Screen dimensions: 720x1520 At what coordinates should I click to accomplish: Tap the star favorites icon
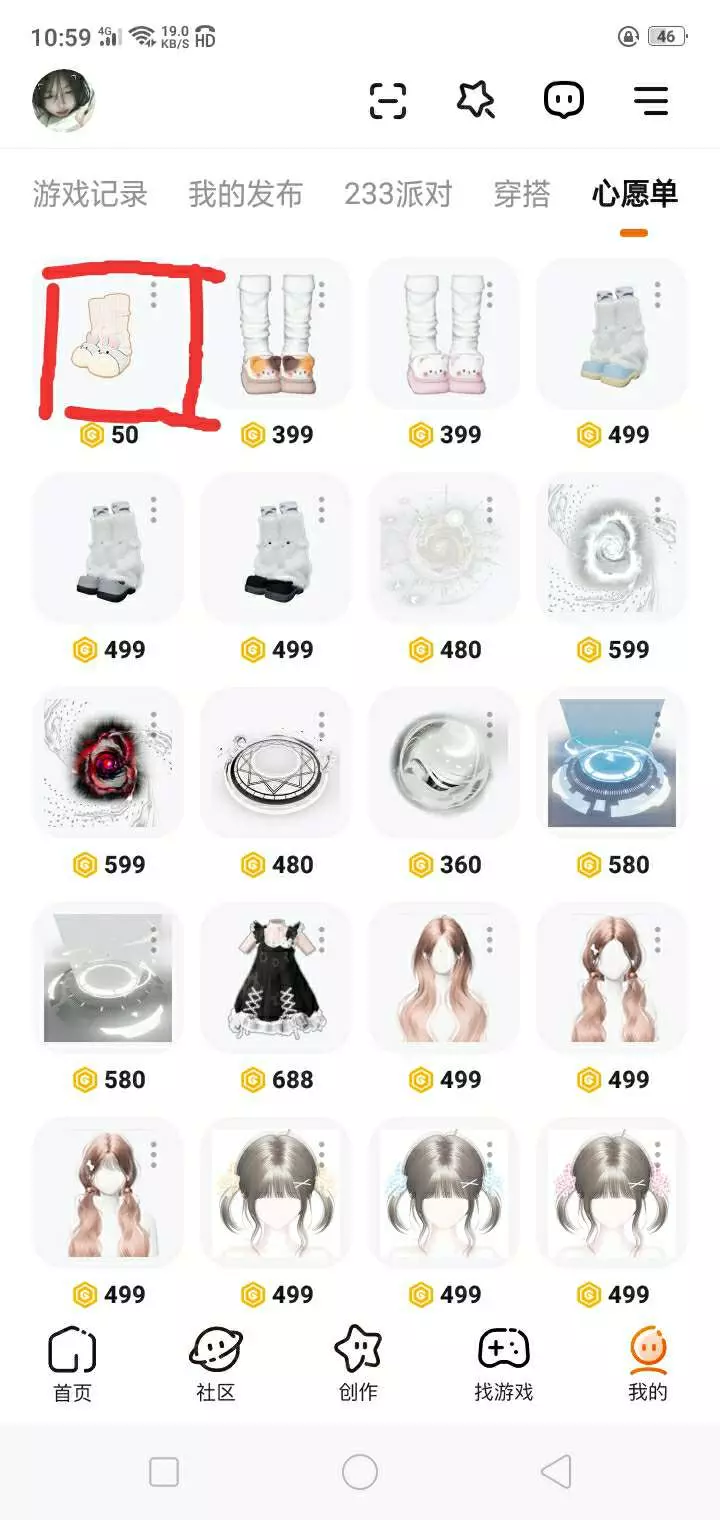click(476, 100)
